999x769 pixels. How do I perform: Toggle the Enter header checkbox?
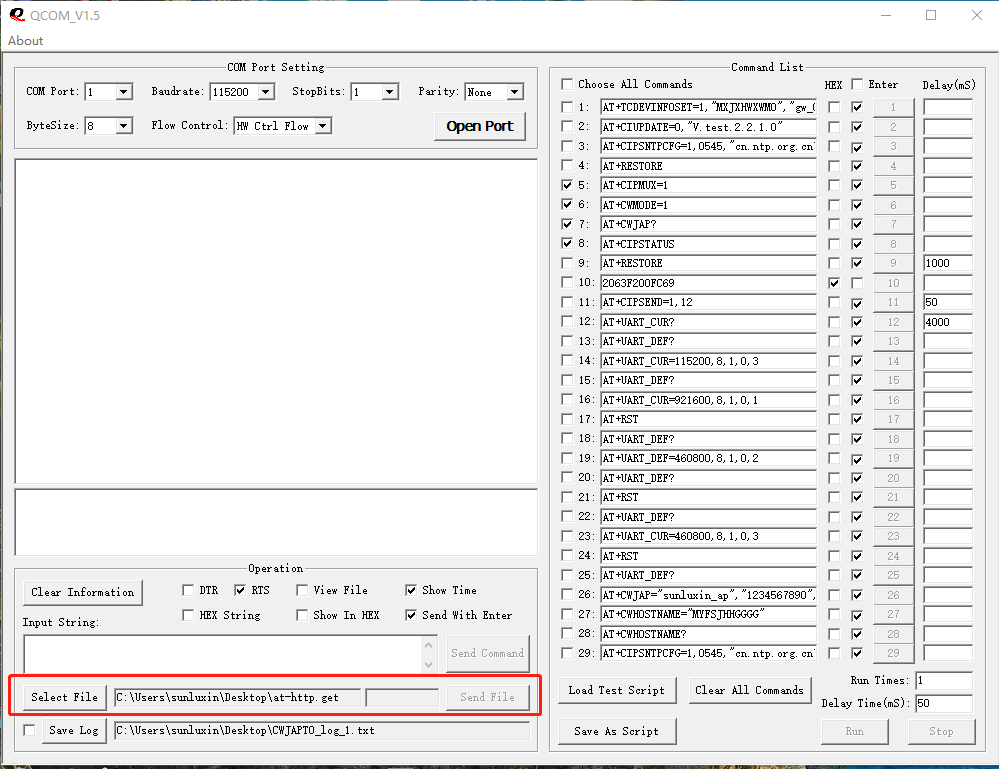(x=857, y=84)
